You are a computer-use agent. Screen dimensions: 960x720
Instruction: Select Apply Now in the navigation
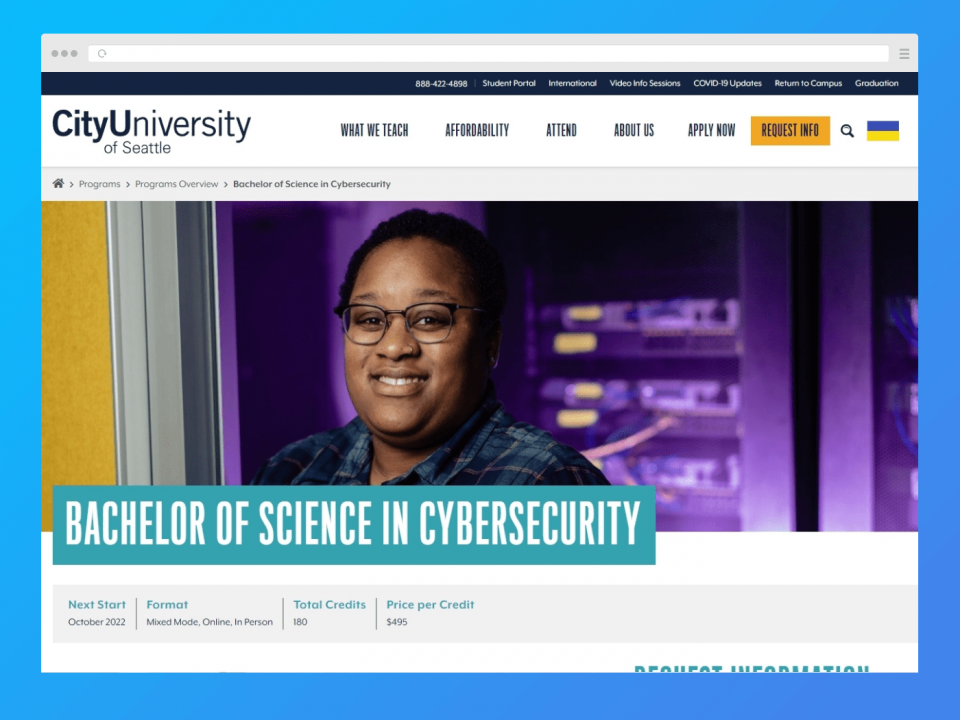click(x=711, y=130)
